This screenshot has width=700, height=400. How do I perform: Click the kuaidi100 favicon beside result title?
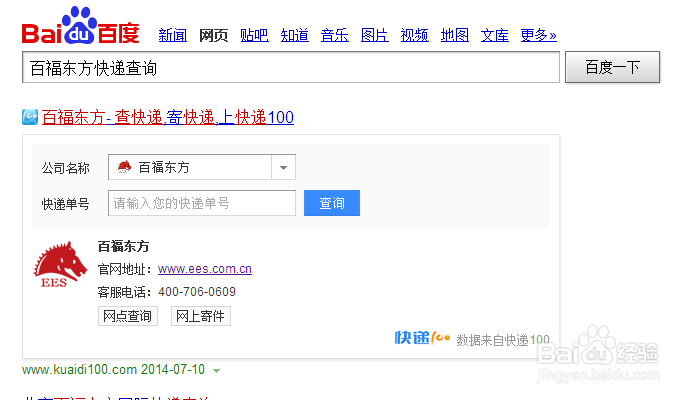click(30, 117)
